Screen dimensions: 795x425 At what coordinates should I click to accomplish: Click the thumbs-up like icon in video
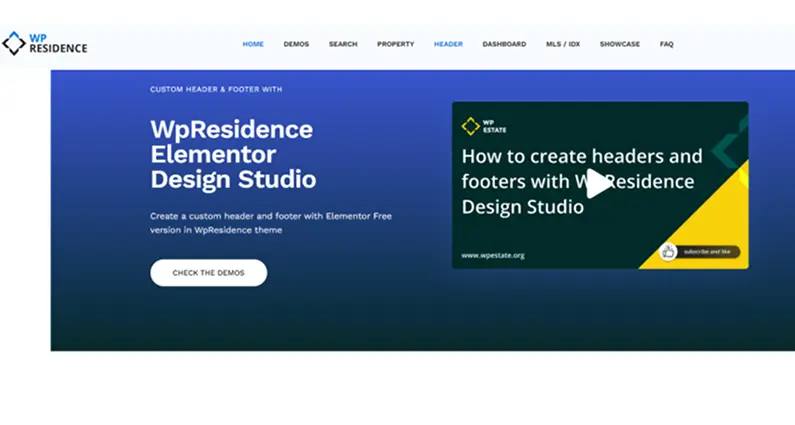coord(668,252)
